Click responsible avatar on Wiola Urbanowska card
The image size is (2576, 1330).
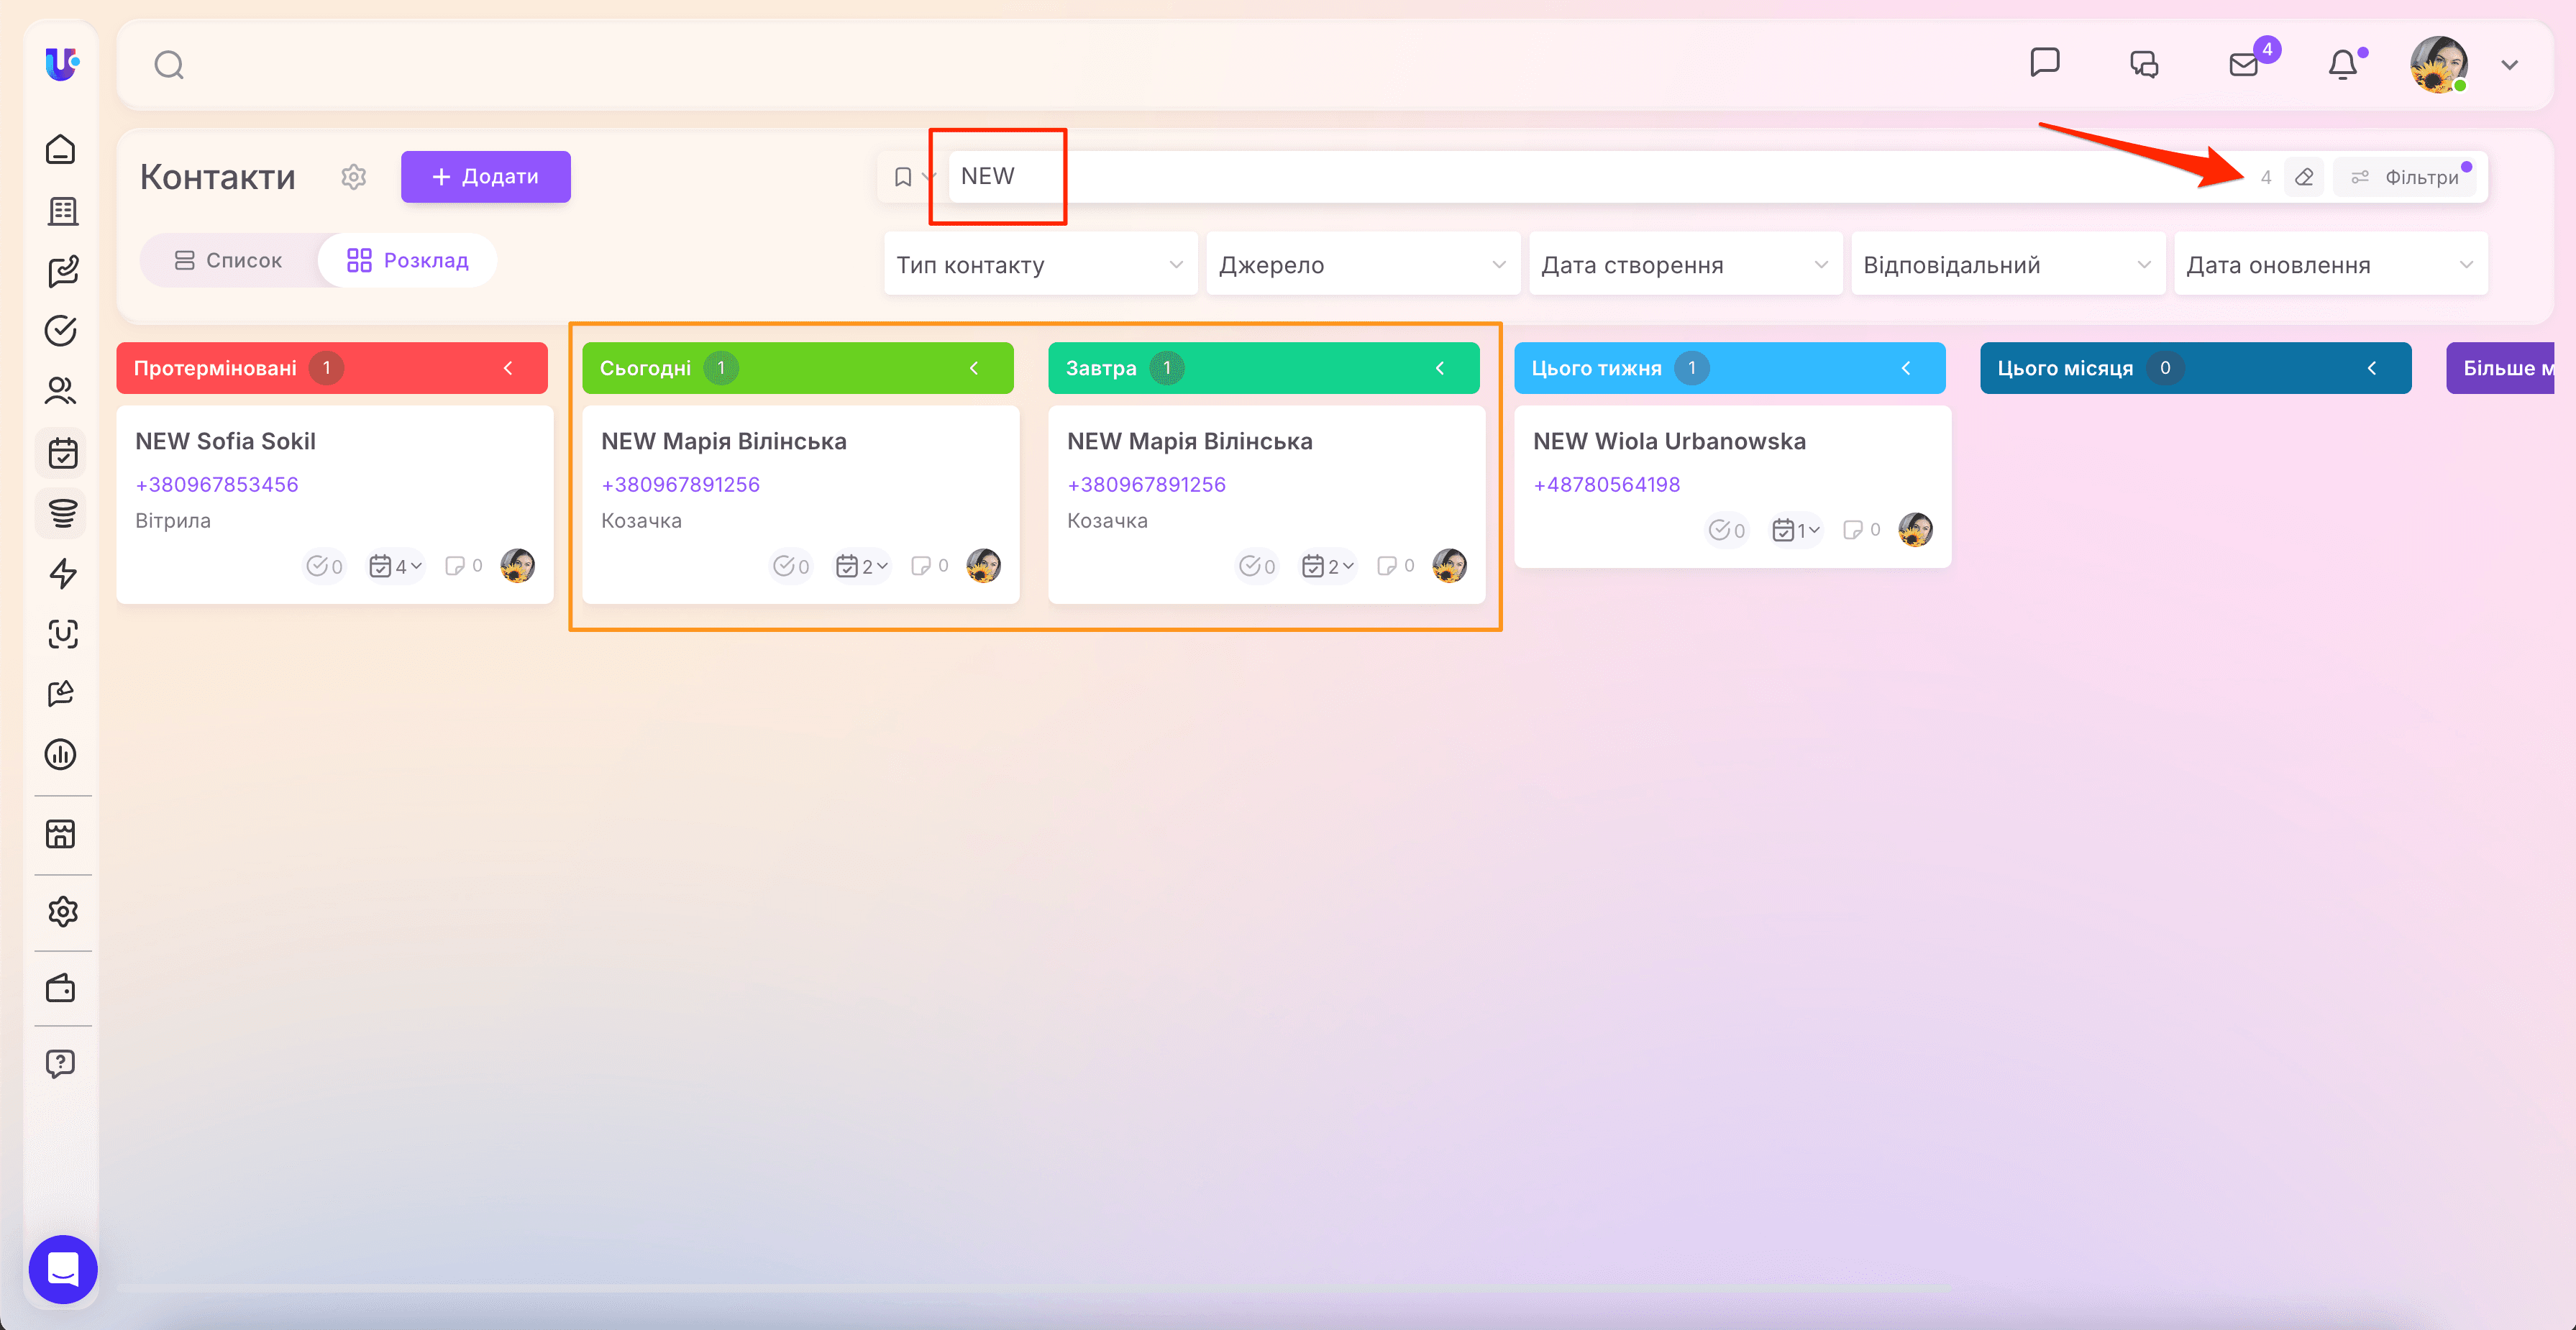pyautogui.click(x=1915, y=530)
